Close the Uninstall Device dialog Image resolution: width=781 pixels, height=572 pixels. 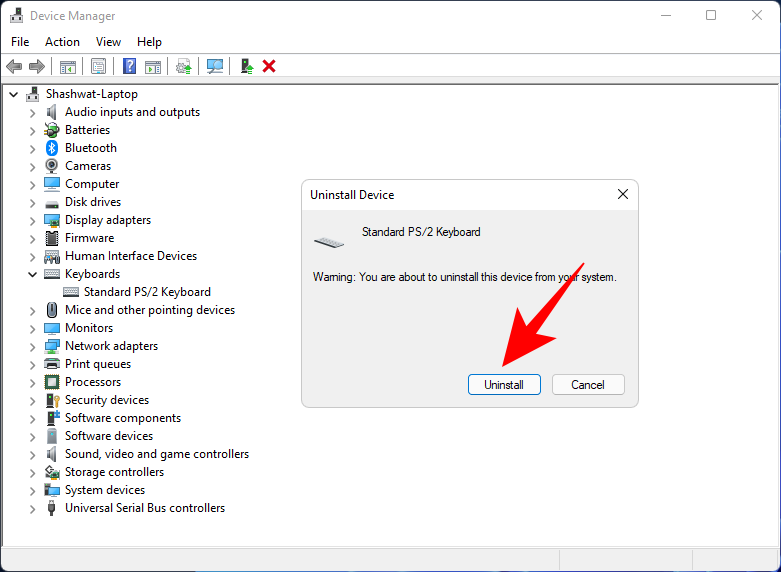point(623,194)
